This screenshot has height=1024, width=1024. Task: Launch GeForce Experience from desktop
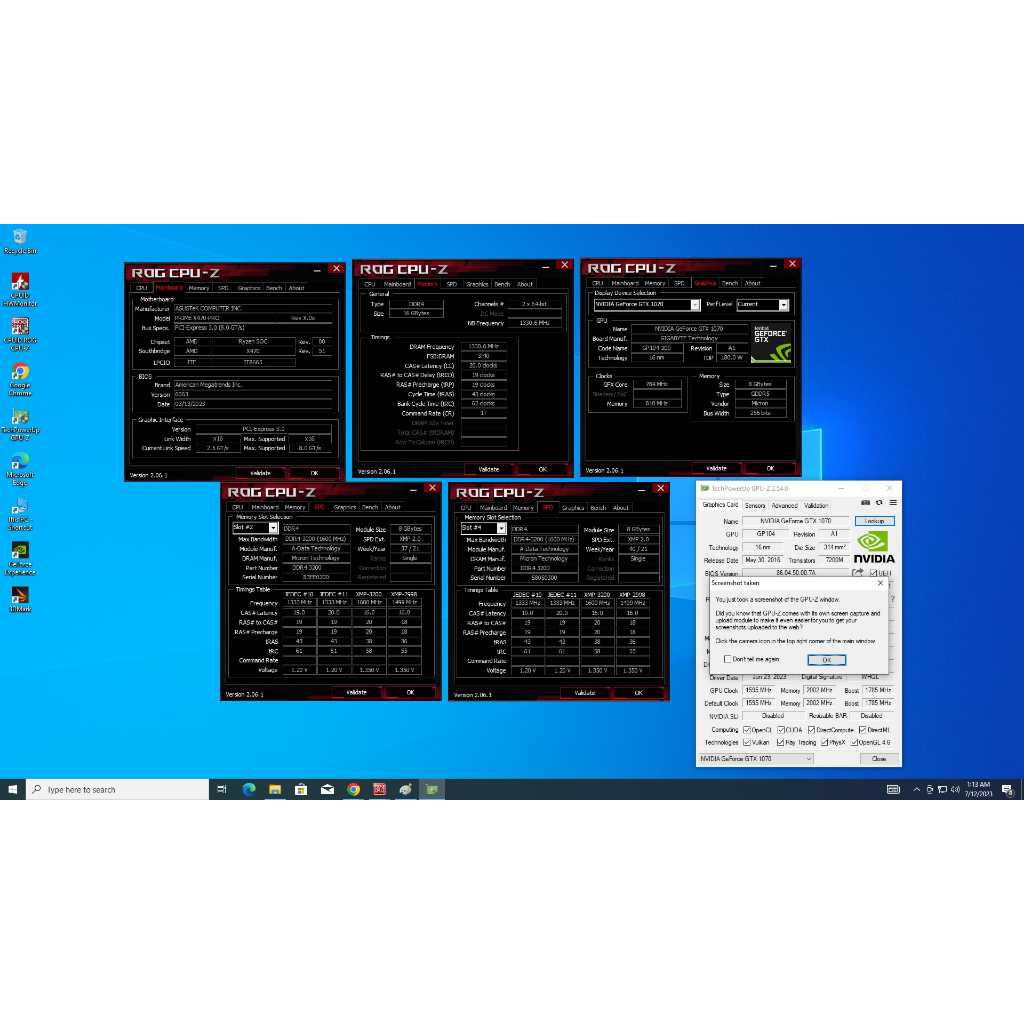(19, 553)
